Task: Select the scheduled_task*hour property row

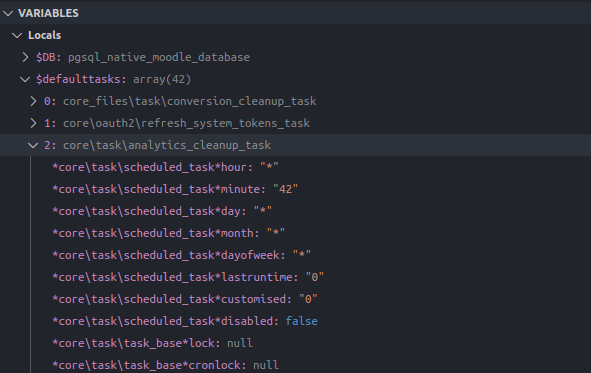Action: (x=296, y=167)
